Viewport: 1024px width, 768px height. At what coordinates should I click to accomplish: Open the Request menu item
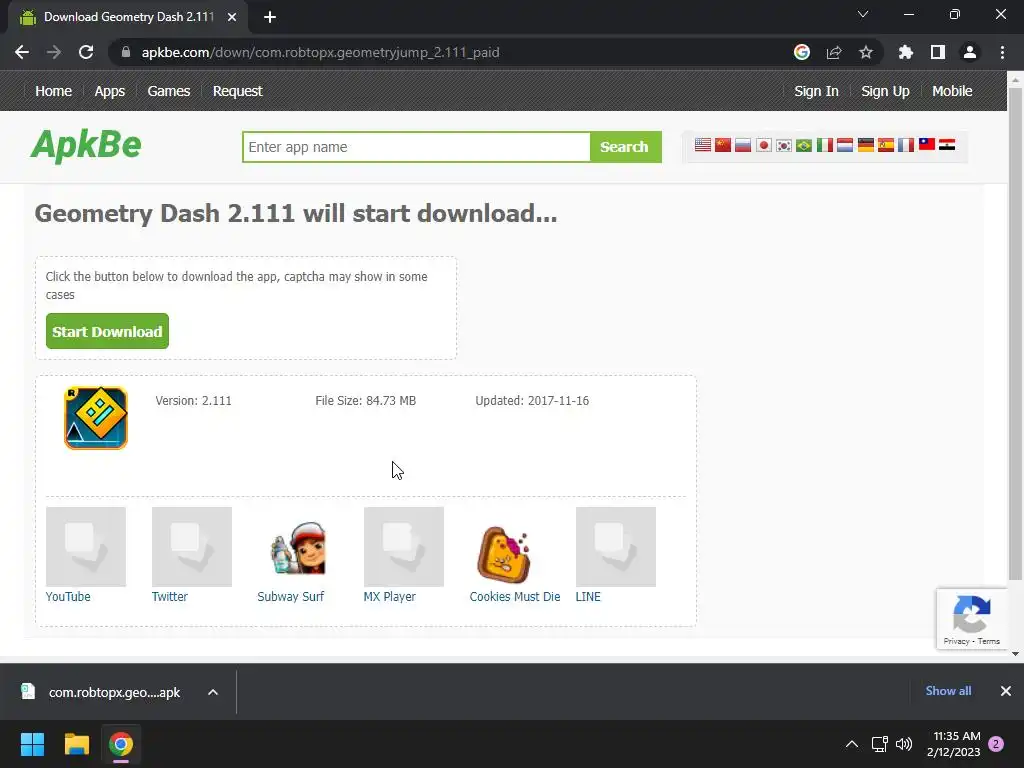(238, 91)
